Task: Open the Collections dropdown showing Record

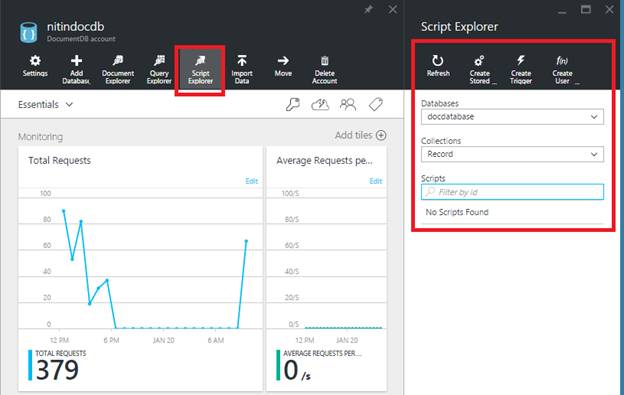Action: [512, 154]
